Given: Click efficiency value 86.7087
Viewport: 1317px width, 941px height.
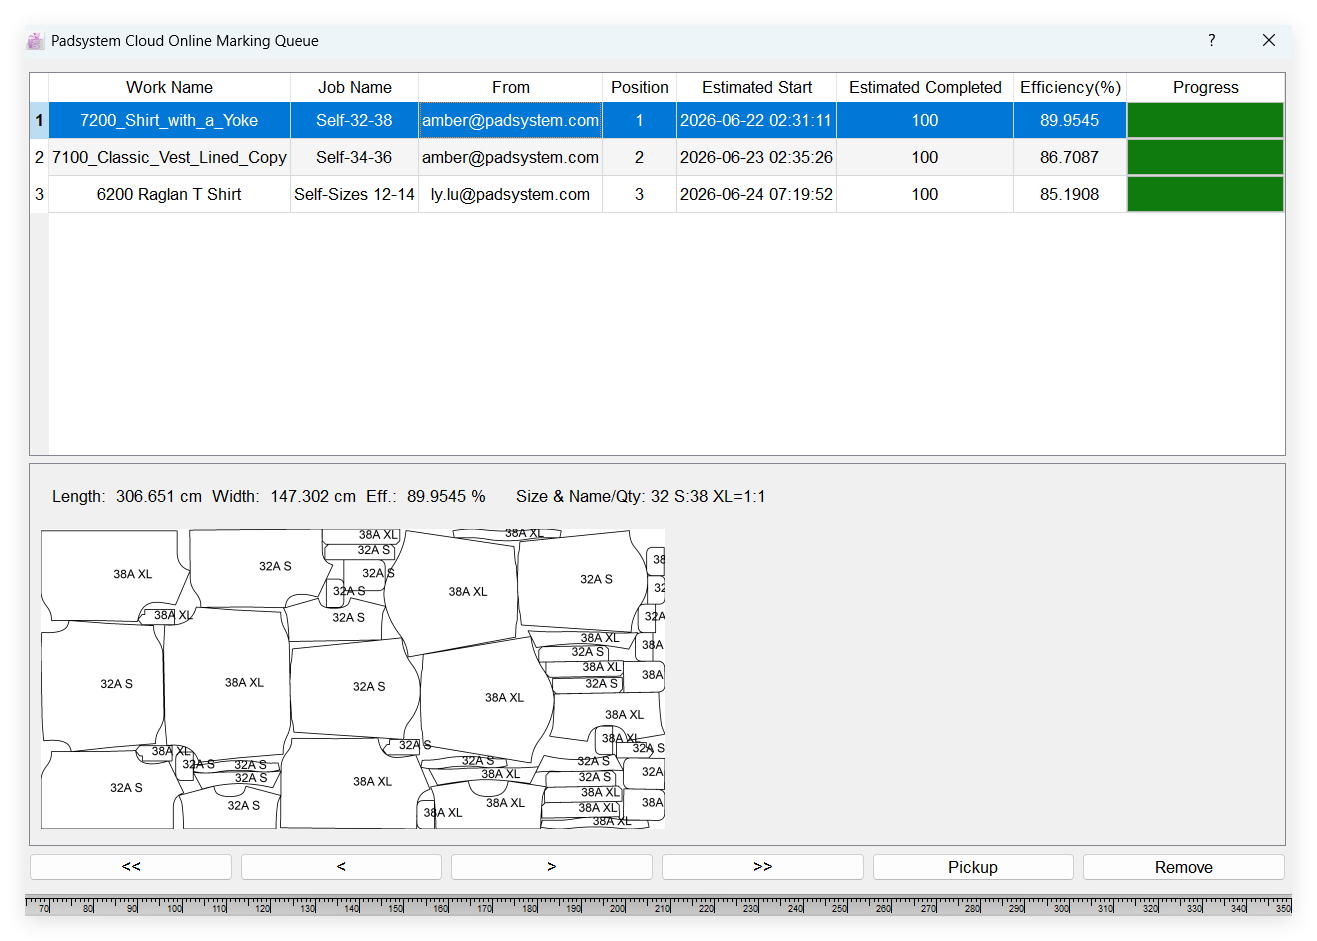Looking at the screenshot, I should 1069,157.
